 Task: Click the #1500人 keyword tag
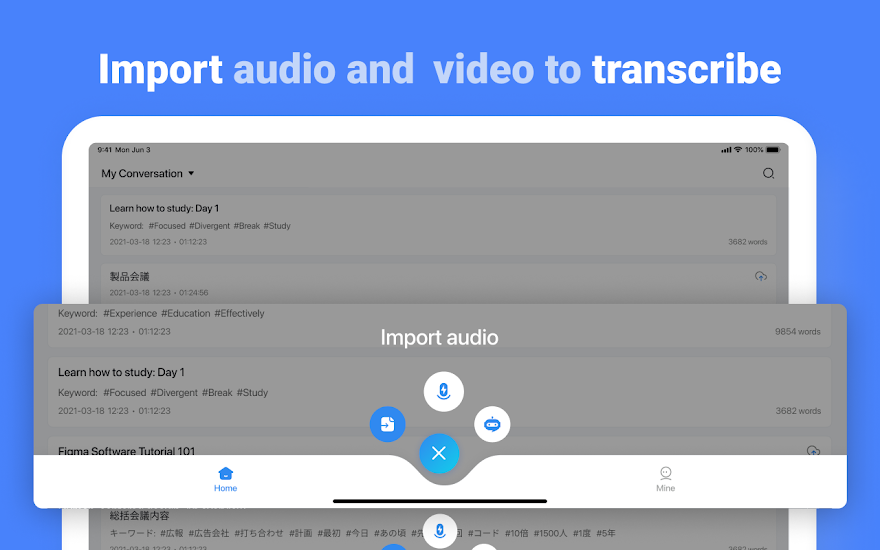[550, 533]
